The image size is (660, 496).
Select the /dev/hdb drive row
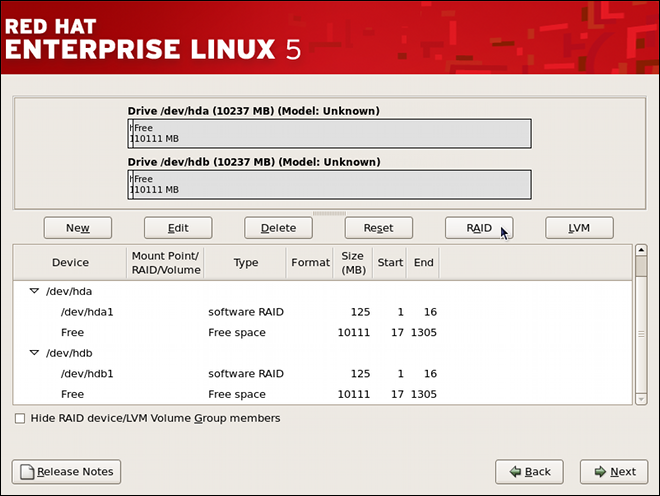point(322,353)
